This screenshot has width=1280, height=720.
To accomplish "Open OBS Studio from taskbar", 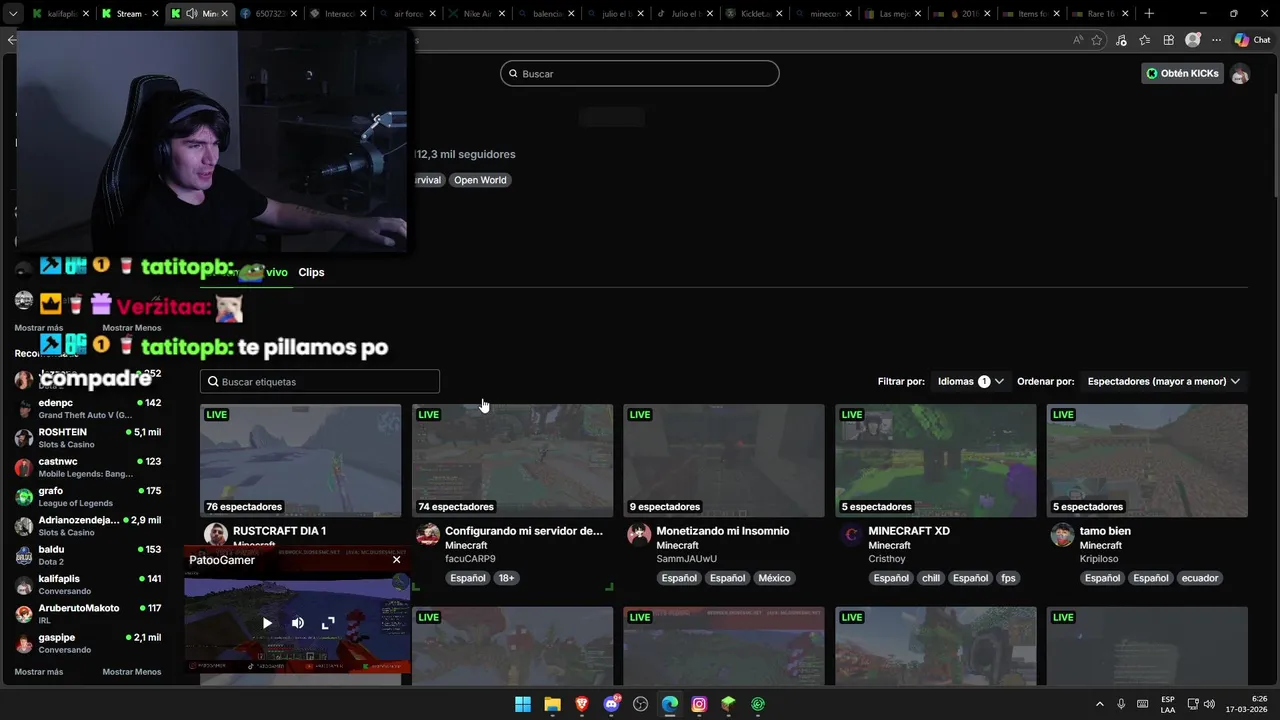I will point(641,704).
